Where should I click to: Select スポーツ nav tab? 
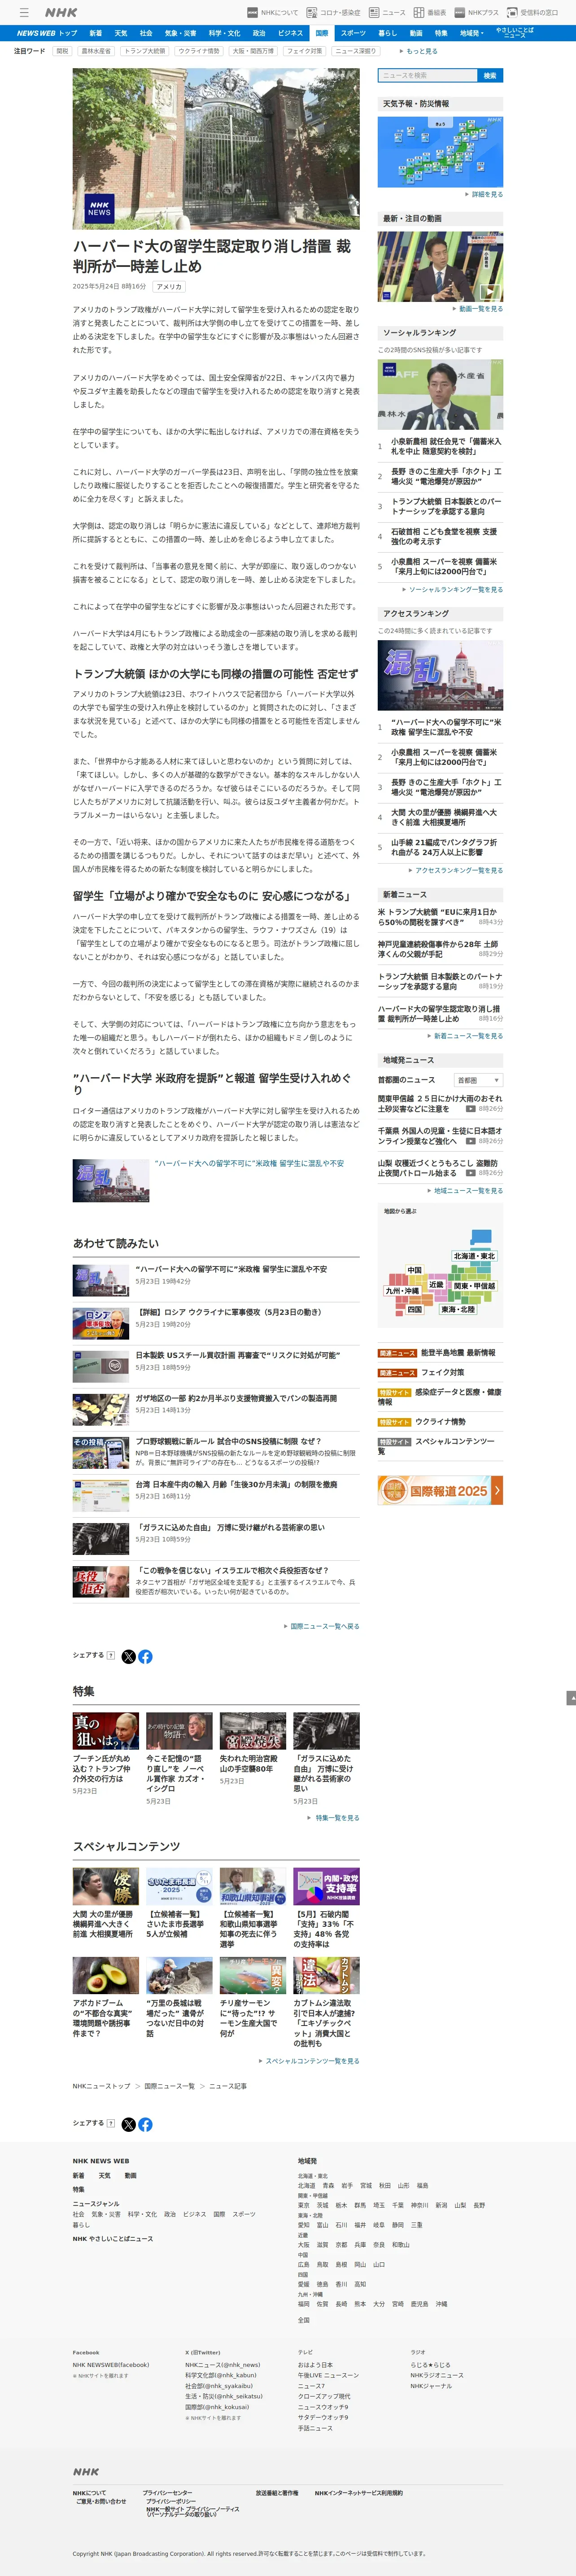tap(353, 33)
